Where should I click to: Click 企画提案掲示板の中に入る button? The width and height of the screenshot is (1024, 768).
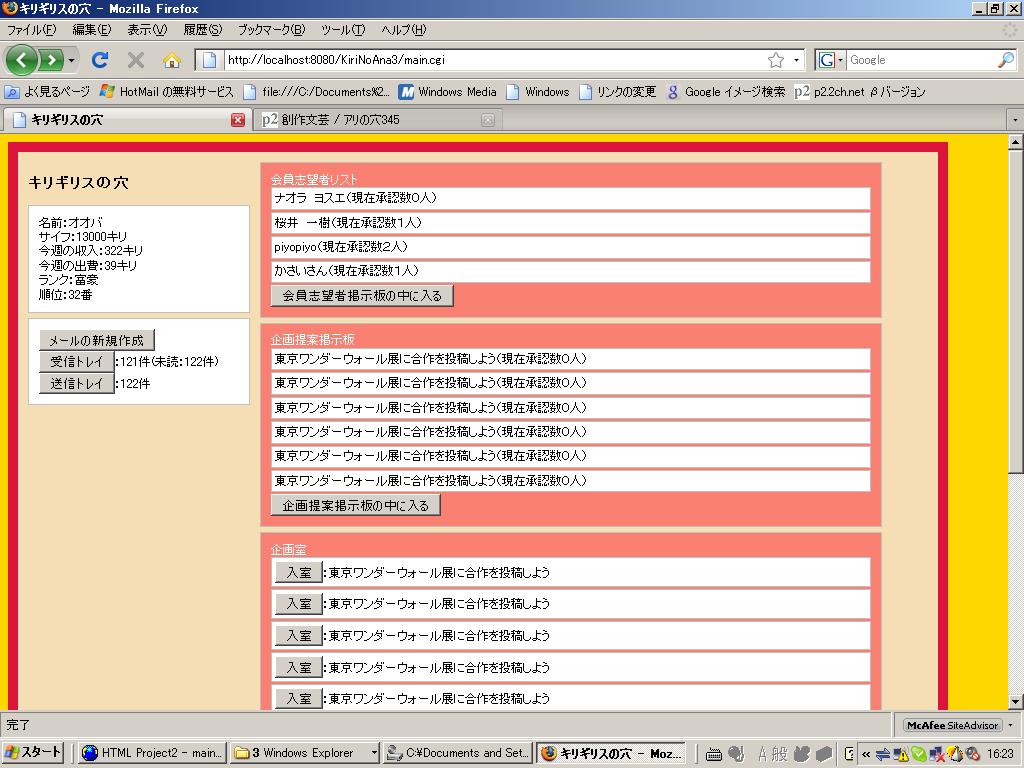point(355,505)
